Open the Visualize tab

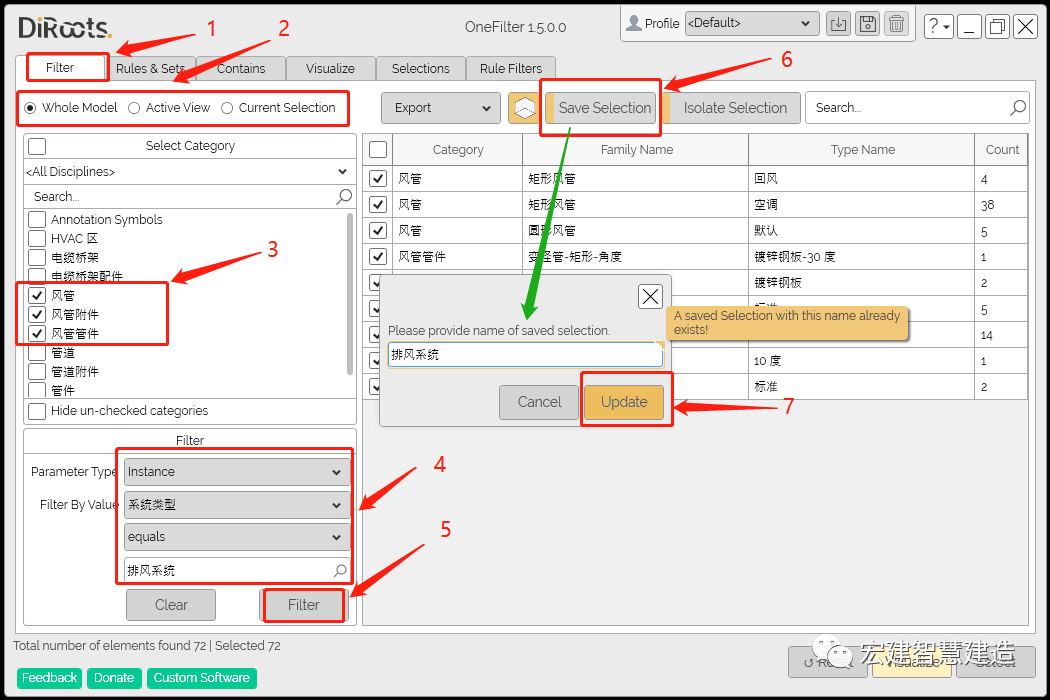click(330, 68)
